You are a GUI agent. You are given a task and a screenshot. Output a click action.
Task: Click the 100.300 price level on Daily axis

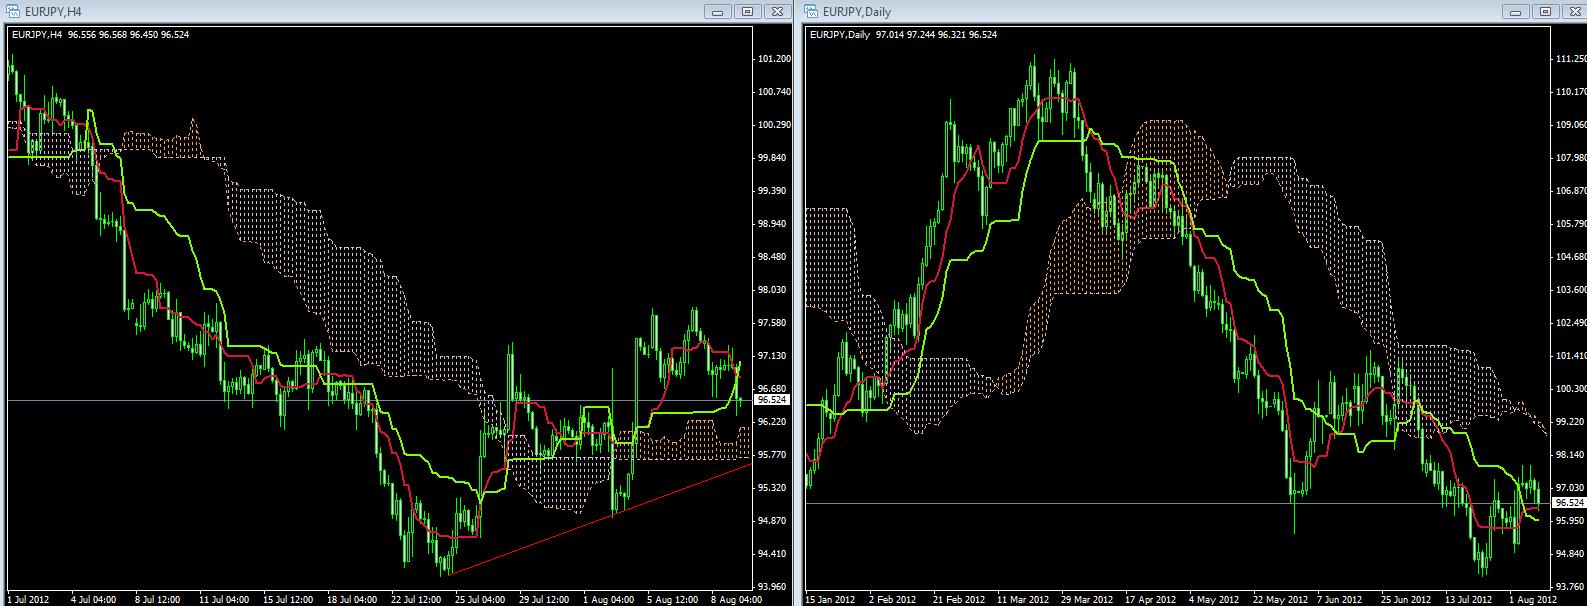1571,389
